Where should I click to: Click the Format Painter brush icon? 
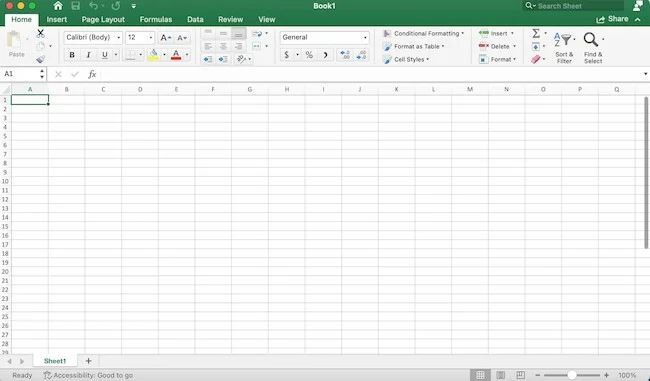pyautogui.click(x=40, y=59)
